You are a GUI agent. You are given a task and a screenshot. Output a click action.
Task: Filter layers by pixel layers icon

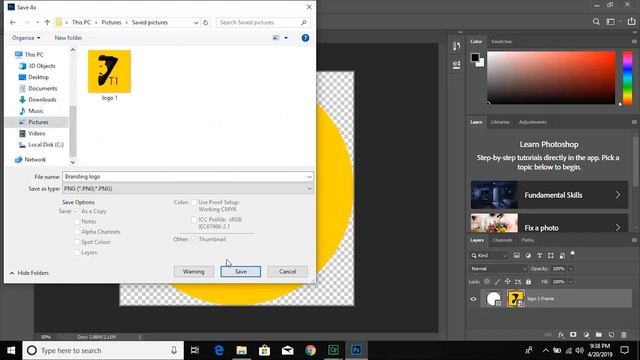tap(516, 256)
